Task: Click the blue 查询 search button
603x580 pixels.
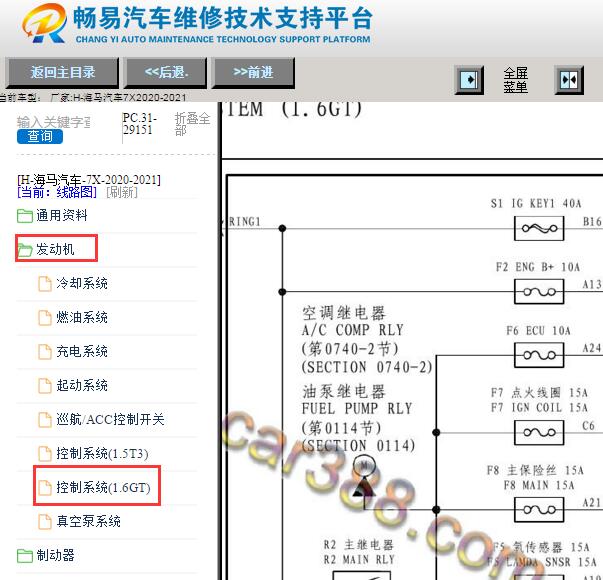Action: [x=40, y=137]
